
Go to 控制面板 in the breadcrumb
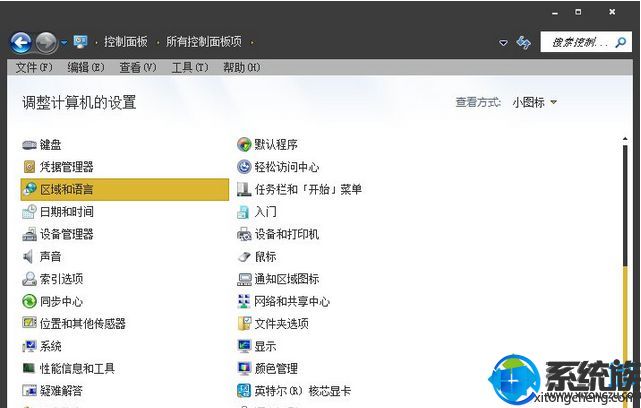coord(126,42)
